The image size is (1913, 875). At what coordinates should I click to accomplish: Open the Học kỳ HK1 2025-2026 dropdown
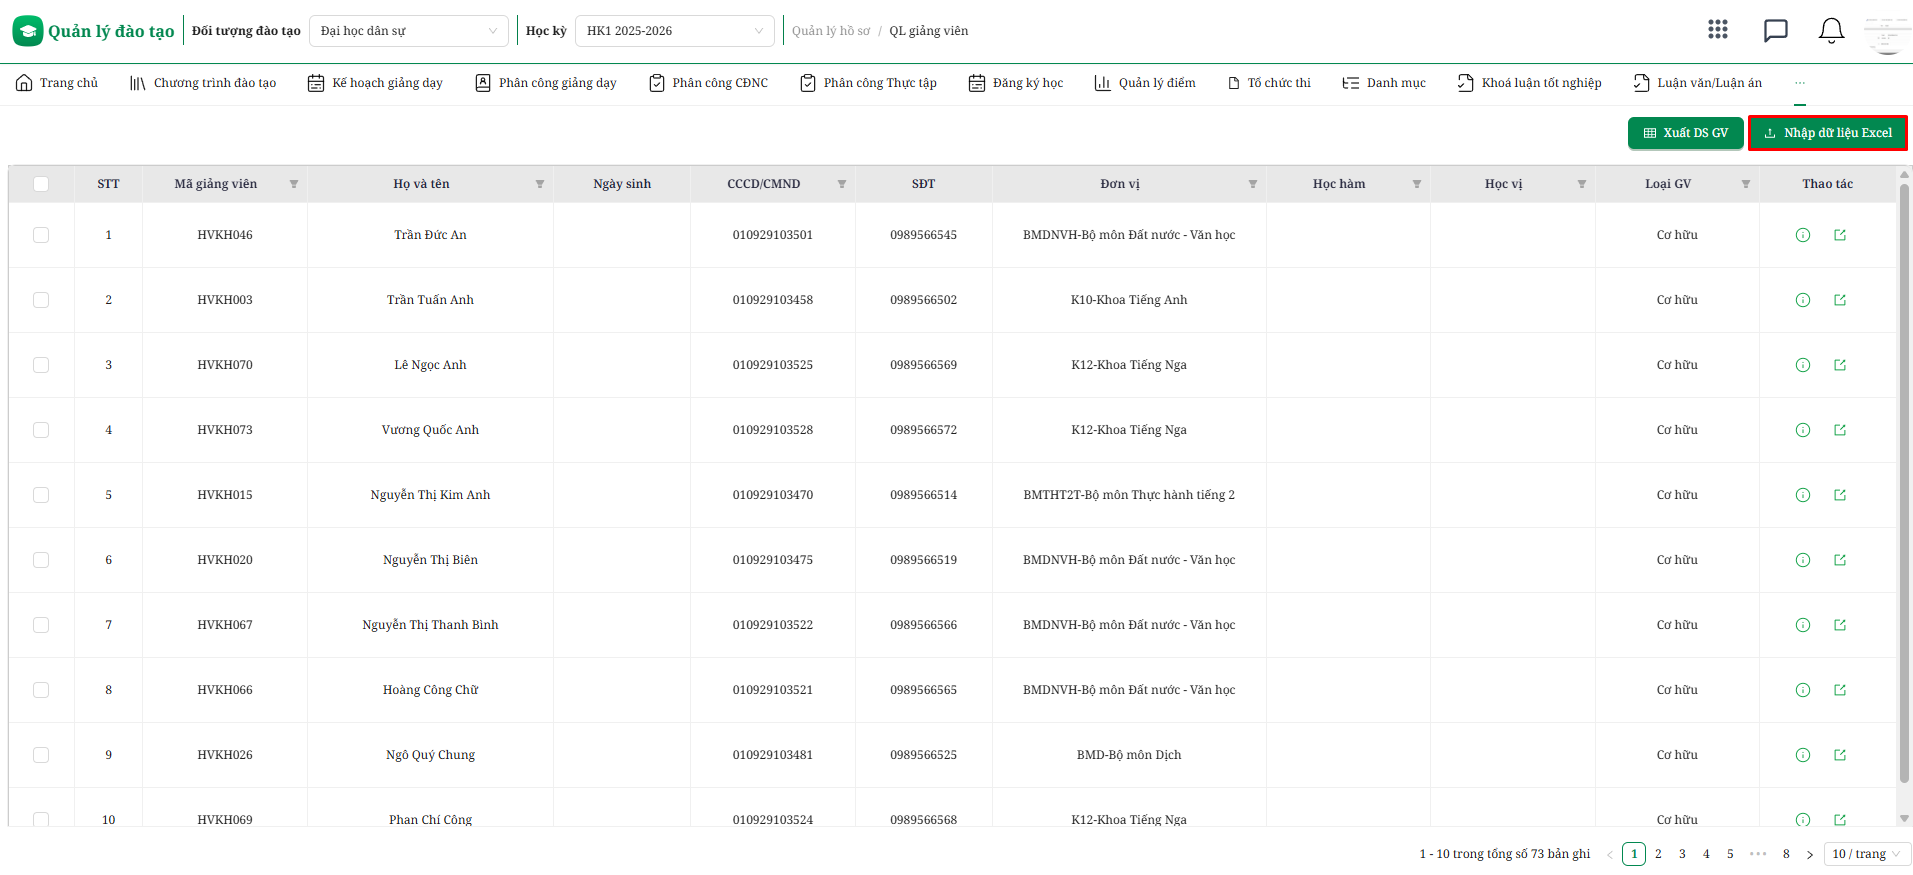[675, 31]
